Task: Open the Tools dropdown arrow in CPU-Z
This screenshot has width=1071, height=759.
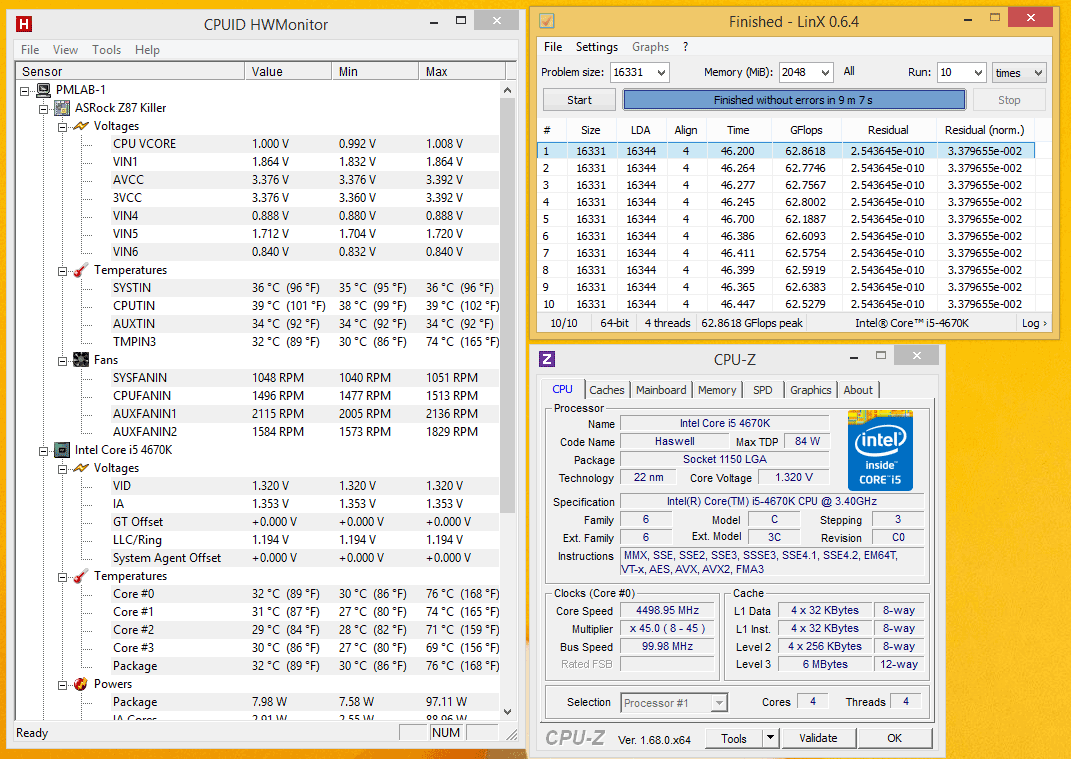Action: [x=770, y=738]
